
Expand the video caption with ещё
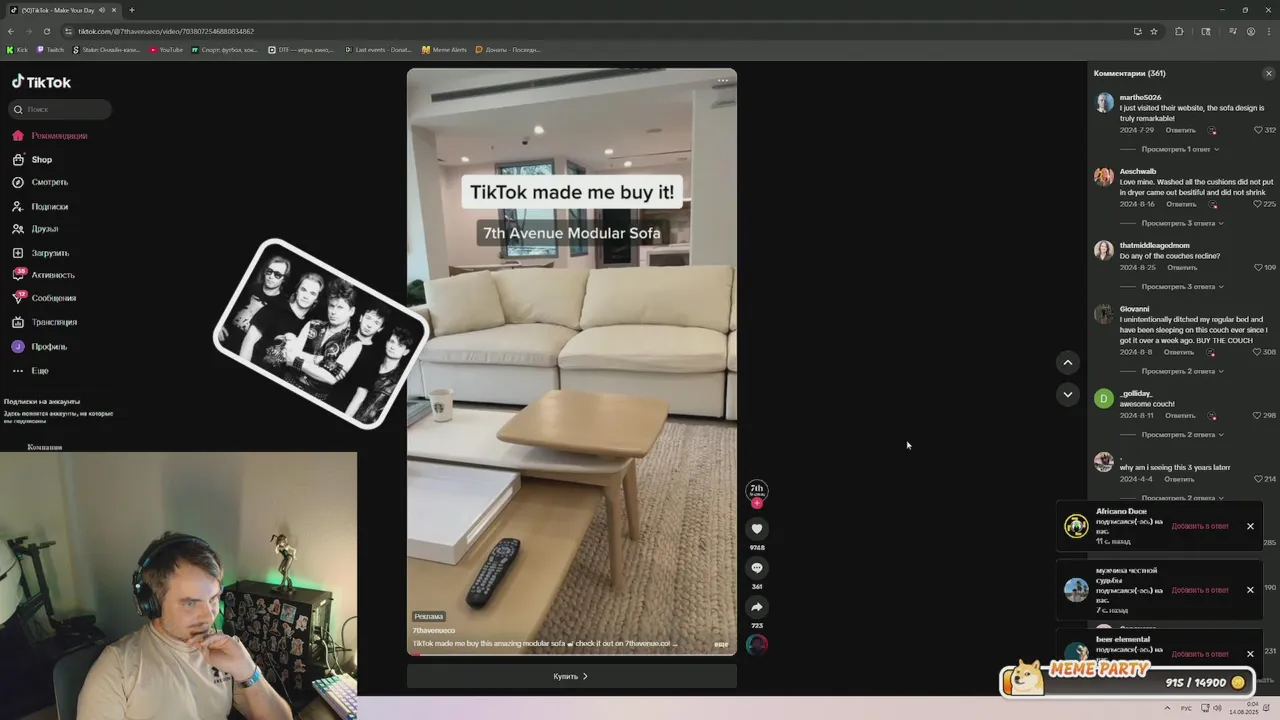(x=721, y=644)
